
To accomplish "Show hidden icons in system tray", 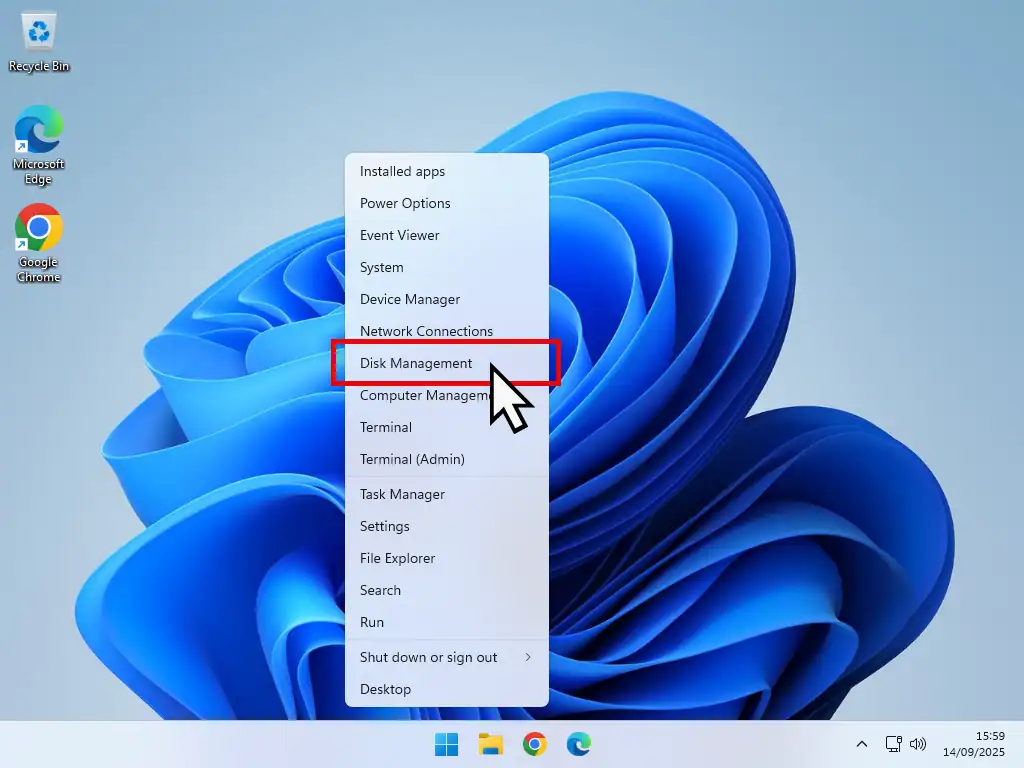I will click(x=861, y=744).
